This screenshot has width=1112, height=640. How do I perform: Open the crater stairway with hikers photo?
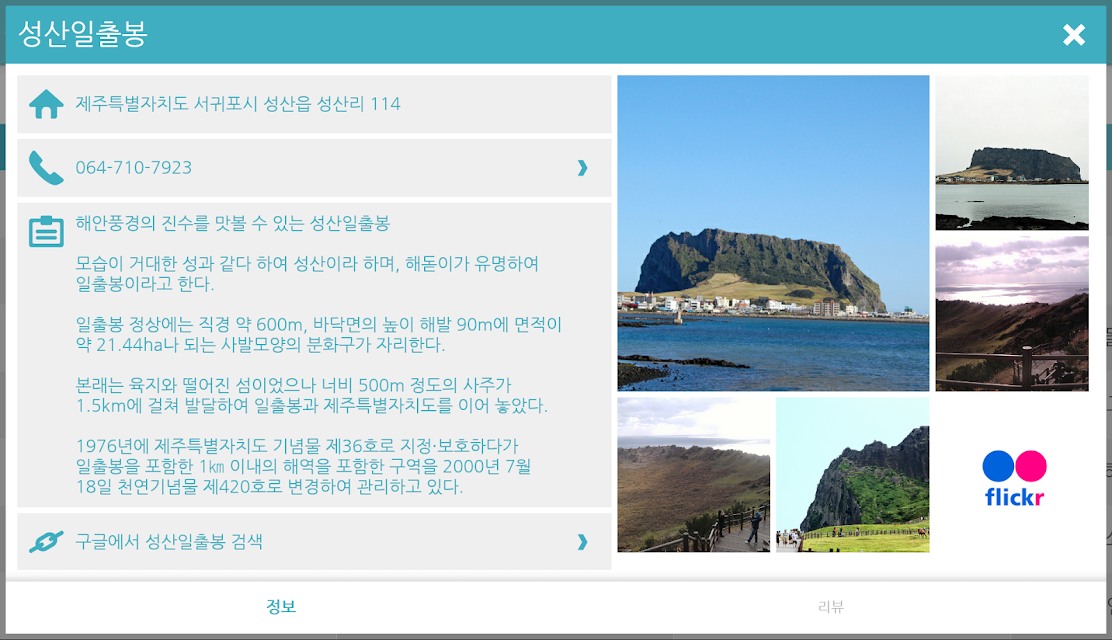tap(694, 475)
